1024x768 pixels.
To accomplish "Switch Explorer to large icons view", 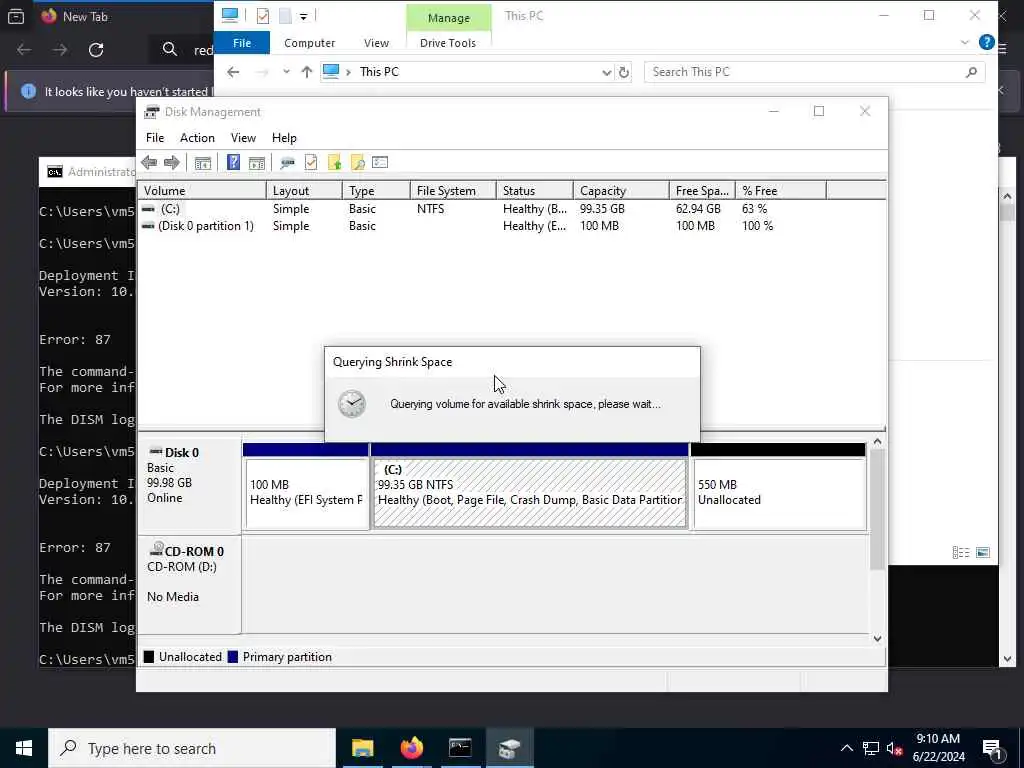I will (983, 552).
